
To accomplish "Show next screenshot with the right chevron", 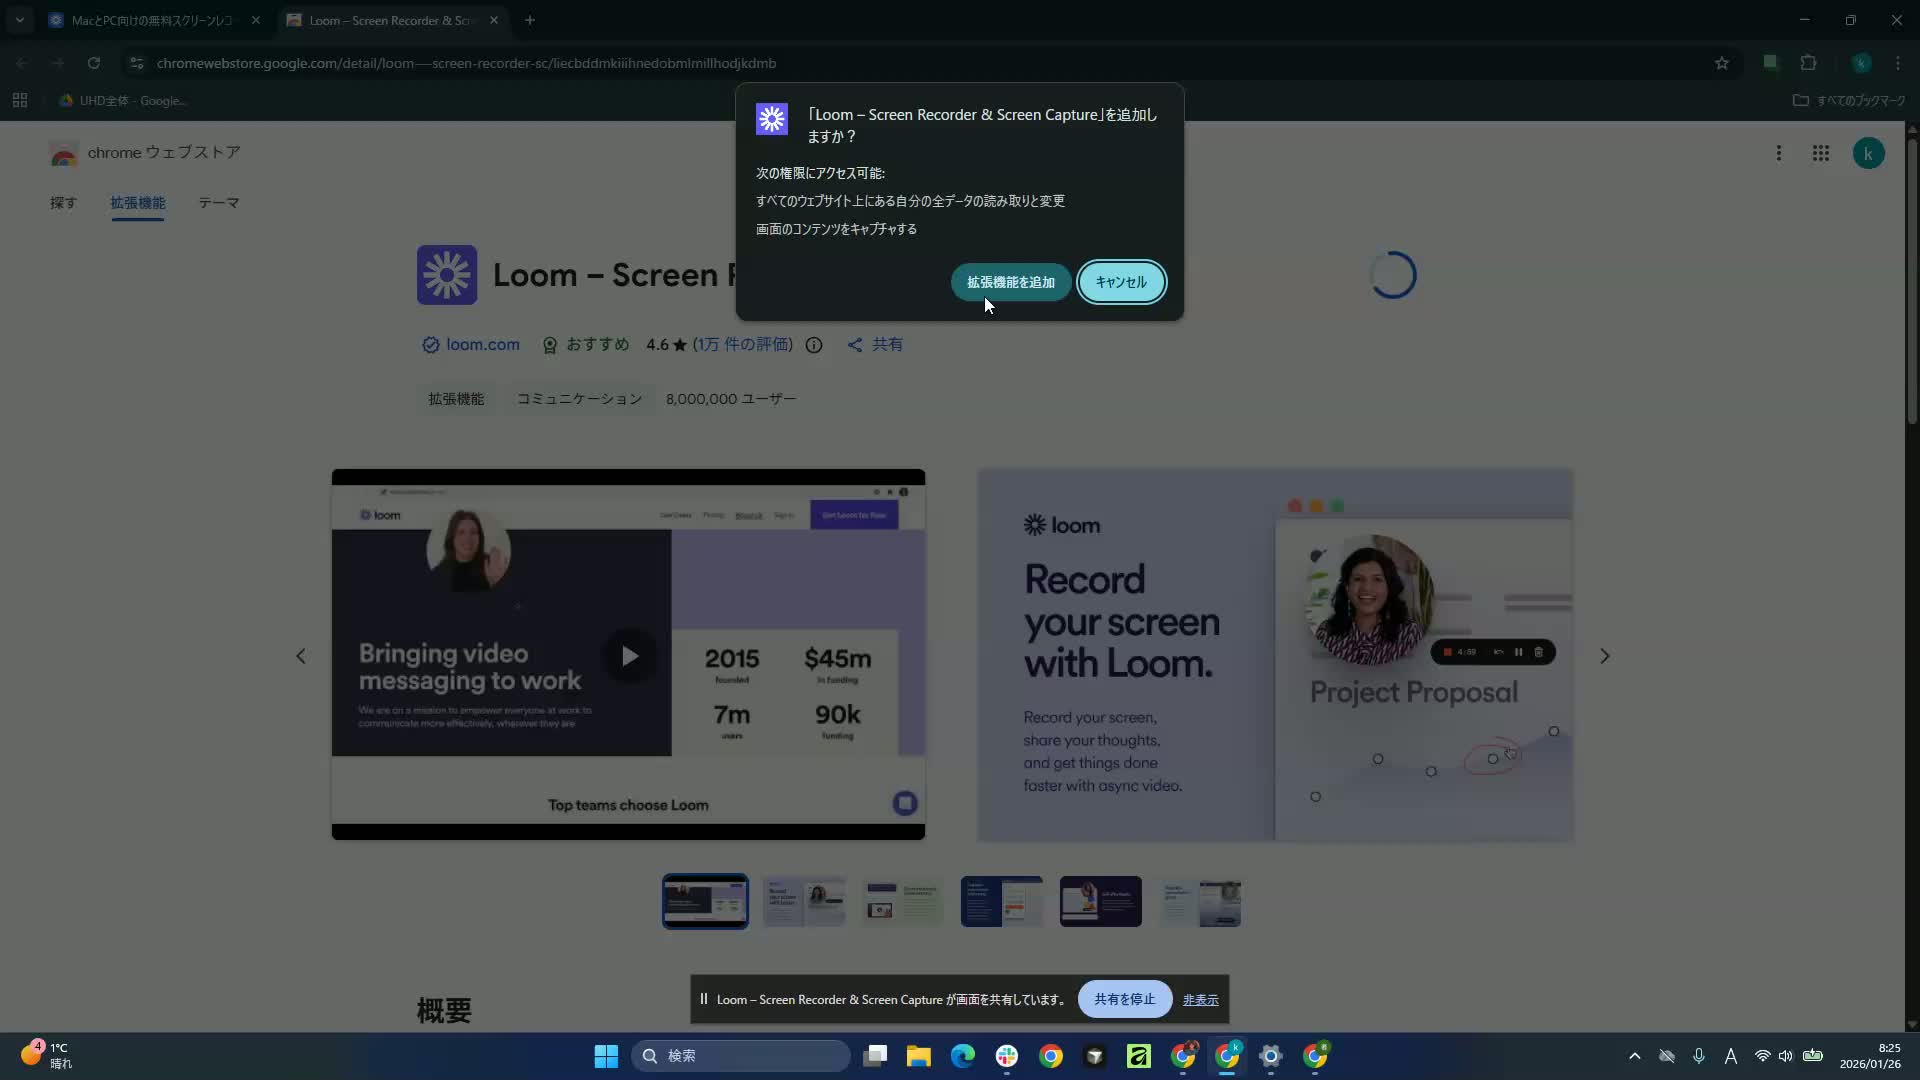I will [x=1604, y=656].
